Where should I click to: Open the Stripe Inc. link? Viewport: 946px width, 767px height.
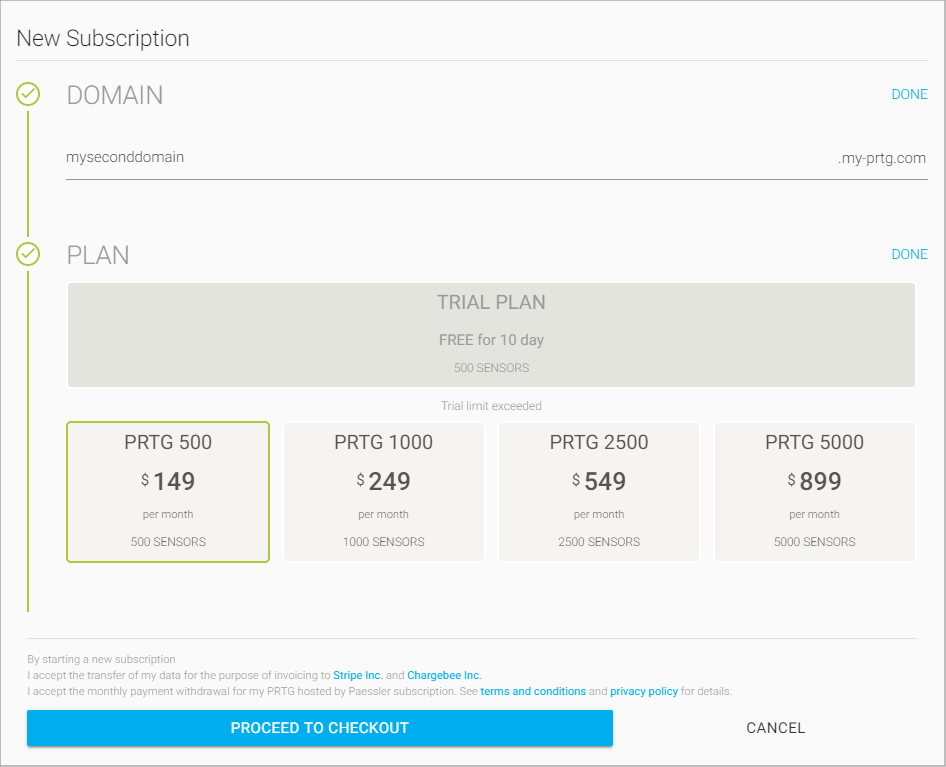point(358,675)
